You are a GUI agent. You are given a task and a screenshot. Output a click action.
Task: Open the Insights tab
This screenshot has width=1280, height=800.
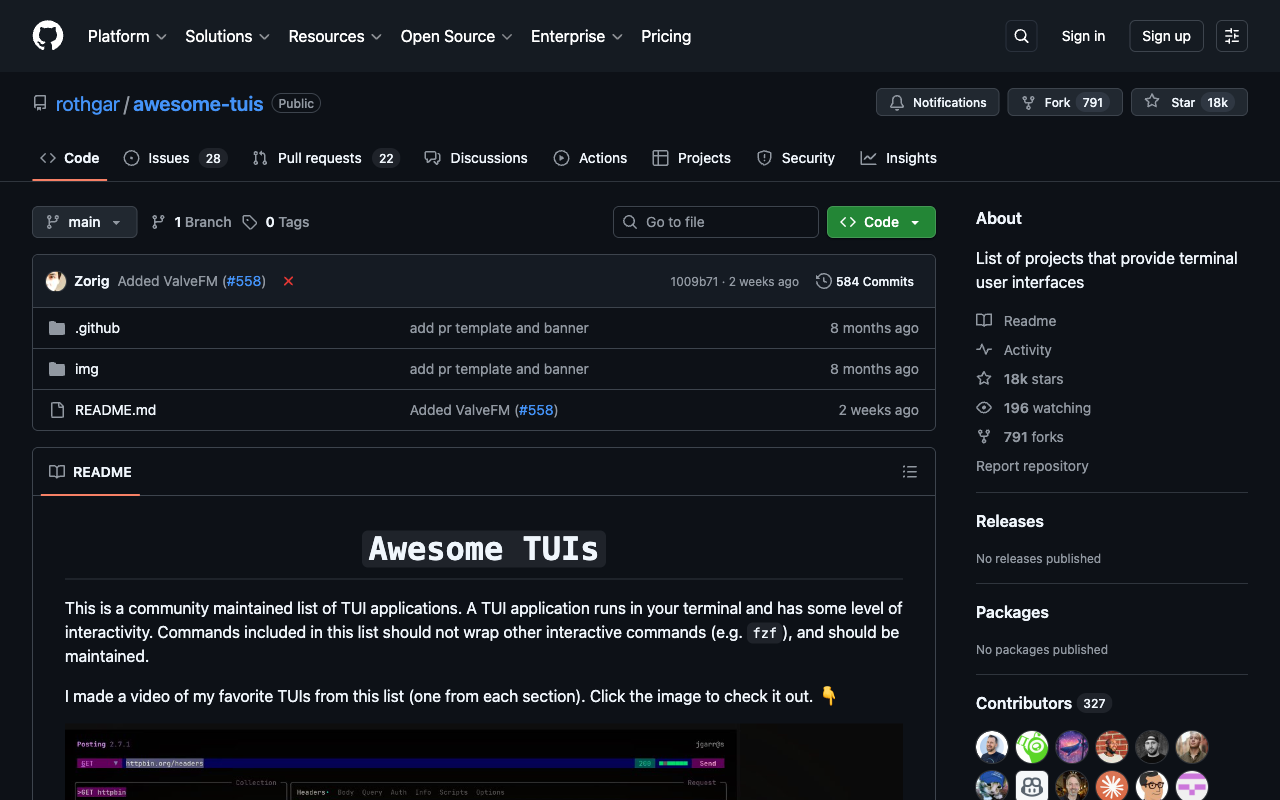coord(899,158)
